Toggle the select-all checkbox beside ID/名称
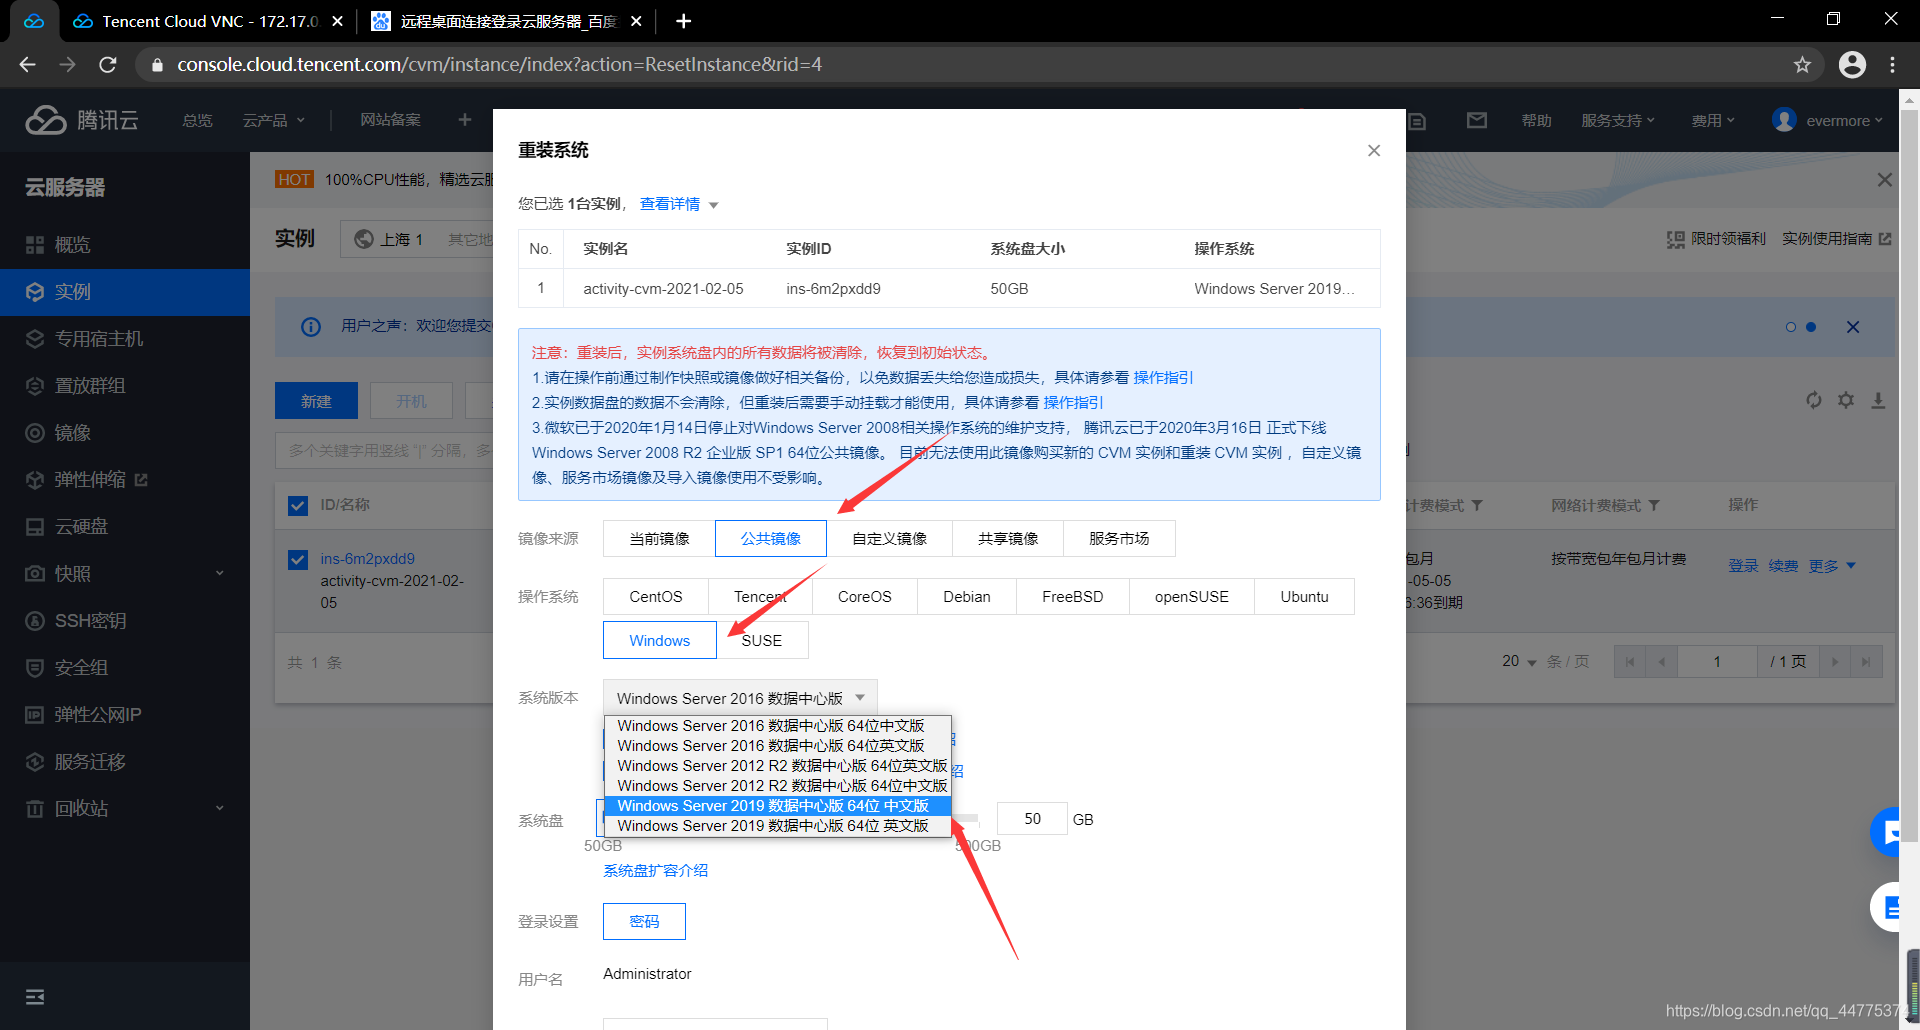 (298, 505)
